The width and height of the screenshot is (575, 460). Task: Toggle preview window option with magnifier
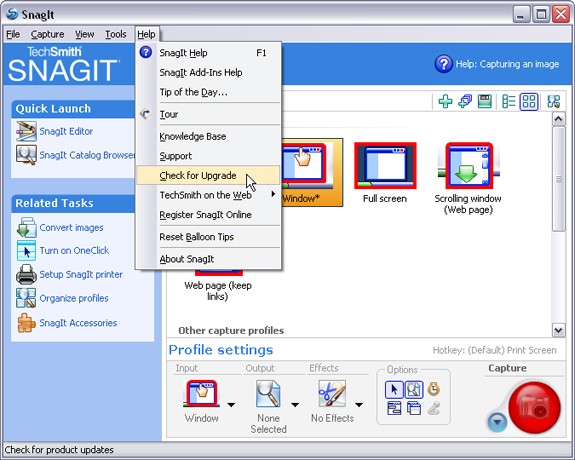click(414, 390)
